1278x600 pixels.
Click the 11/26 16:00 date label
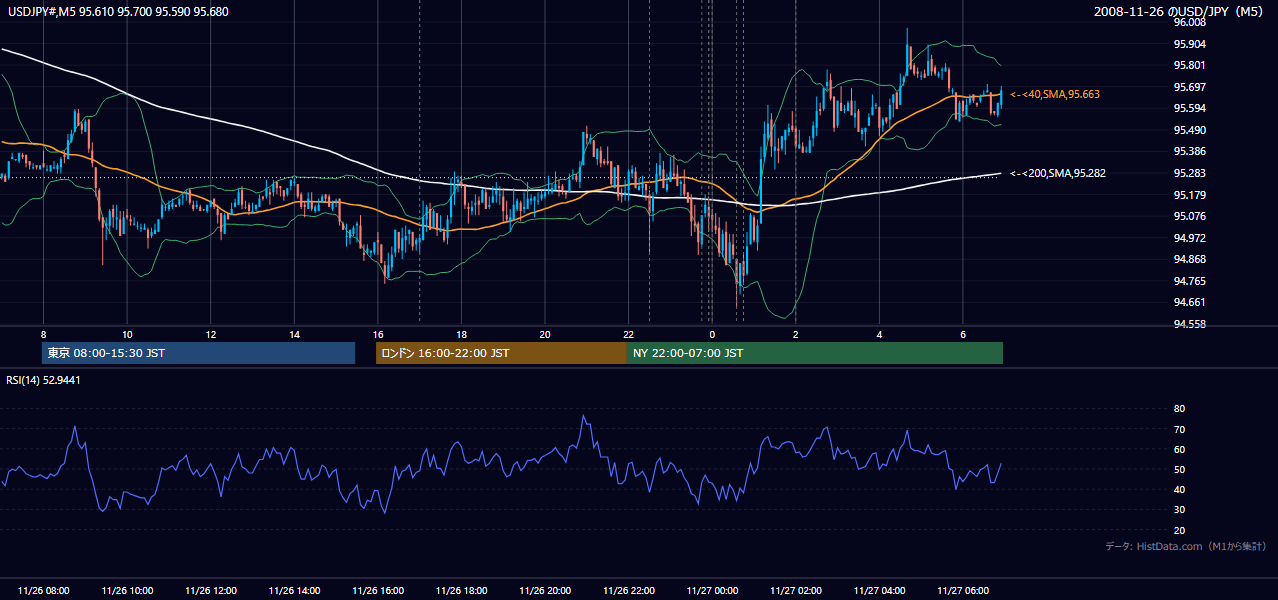point(378,591)
